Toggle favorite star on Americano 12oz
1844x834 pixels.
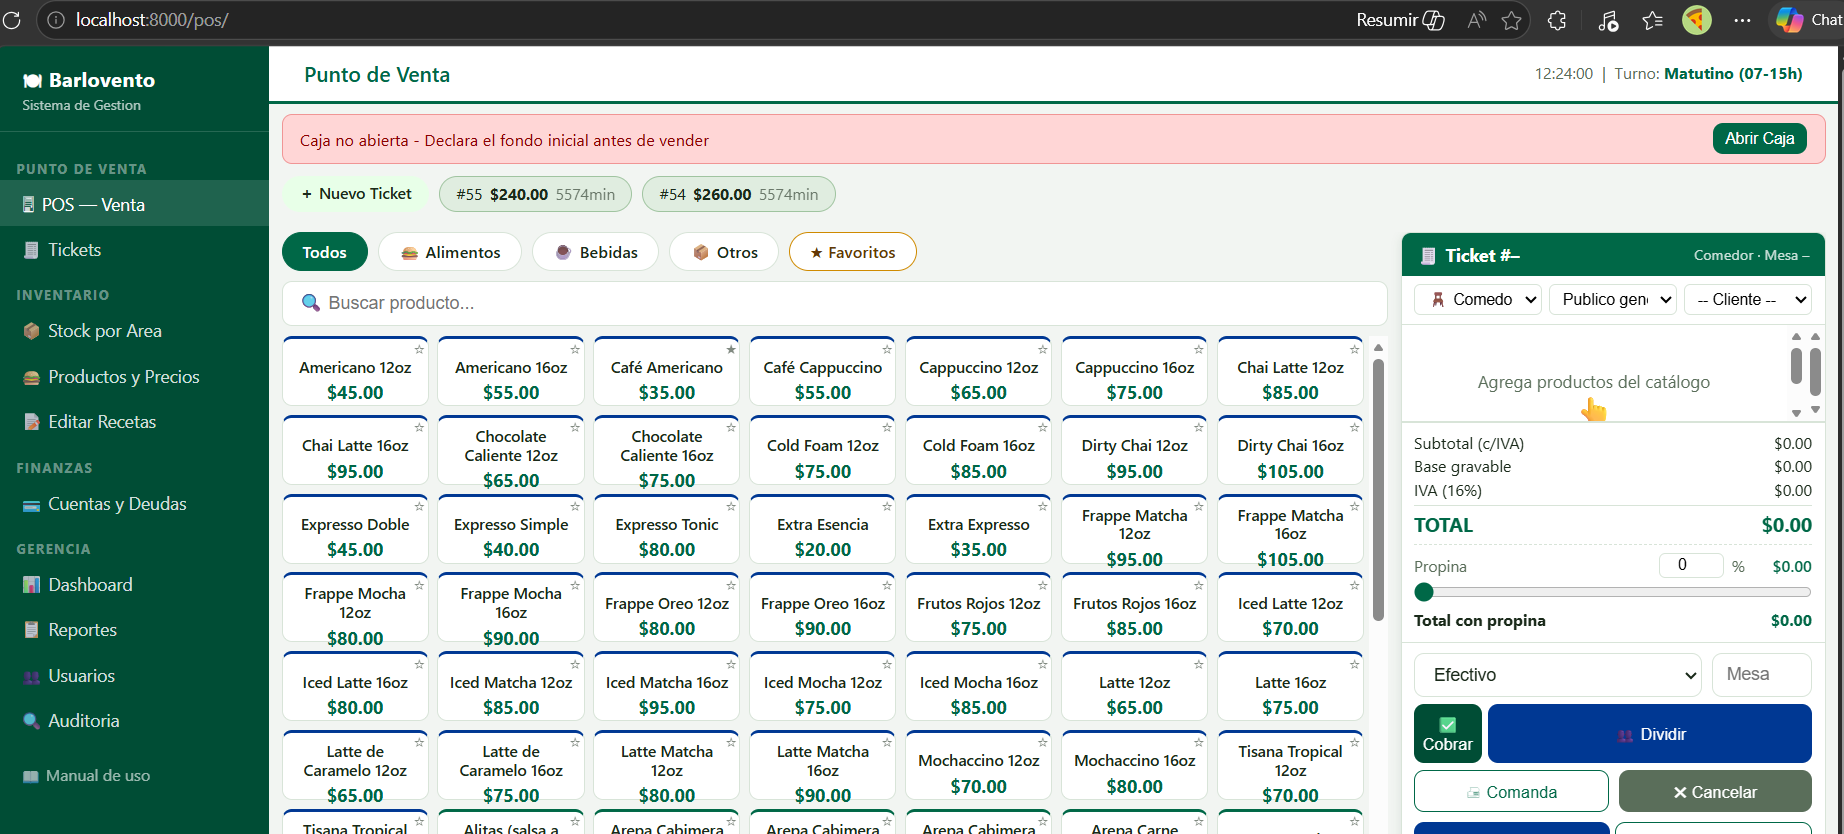click(x=419, y=350)
